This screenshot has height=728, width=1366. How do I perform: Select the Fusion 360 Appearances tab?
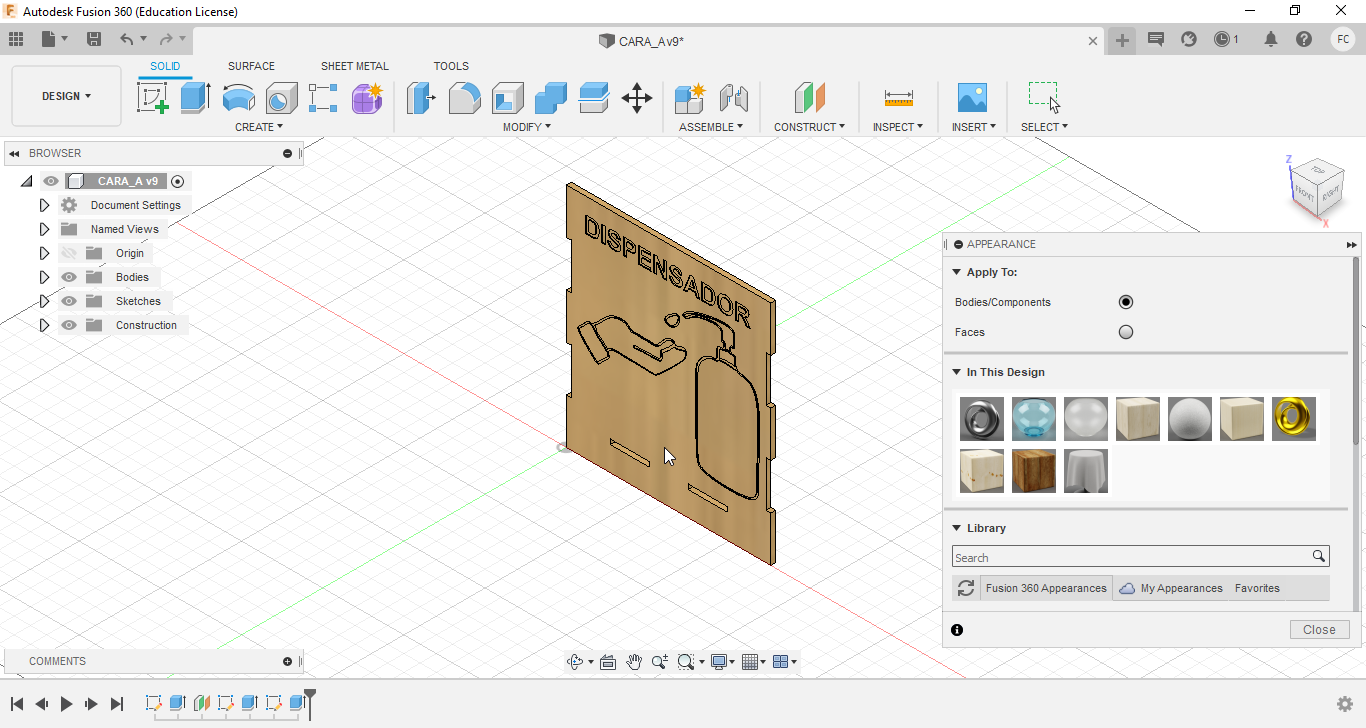point(1046,588)
